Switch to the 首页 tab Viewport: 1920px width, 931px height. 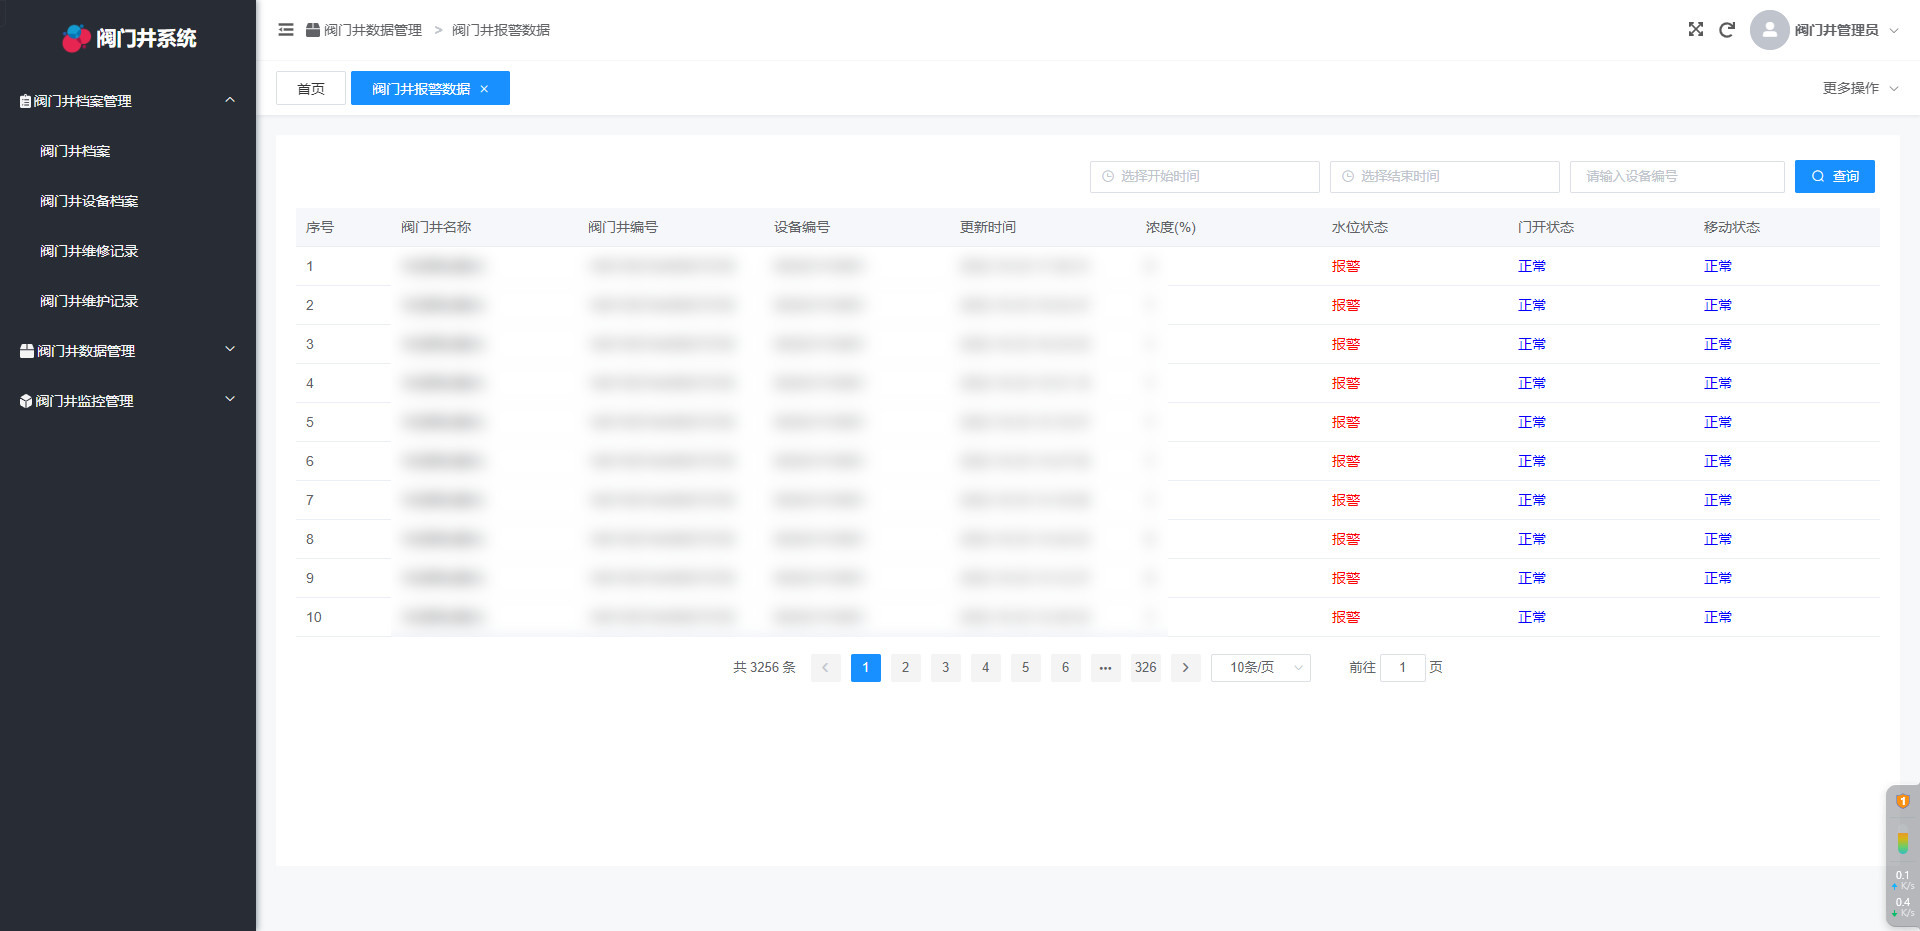point(311,89)
